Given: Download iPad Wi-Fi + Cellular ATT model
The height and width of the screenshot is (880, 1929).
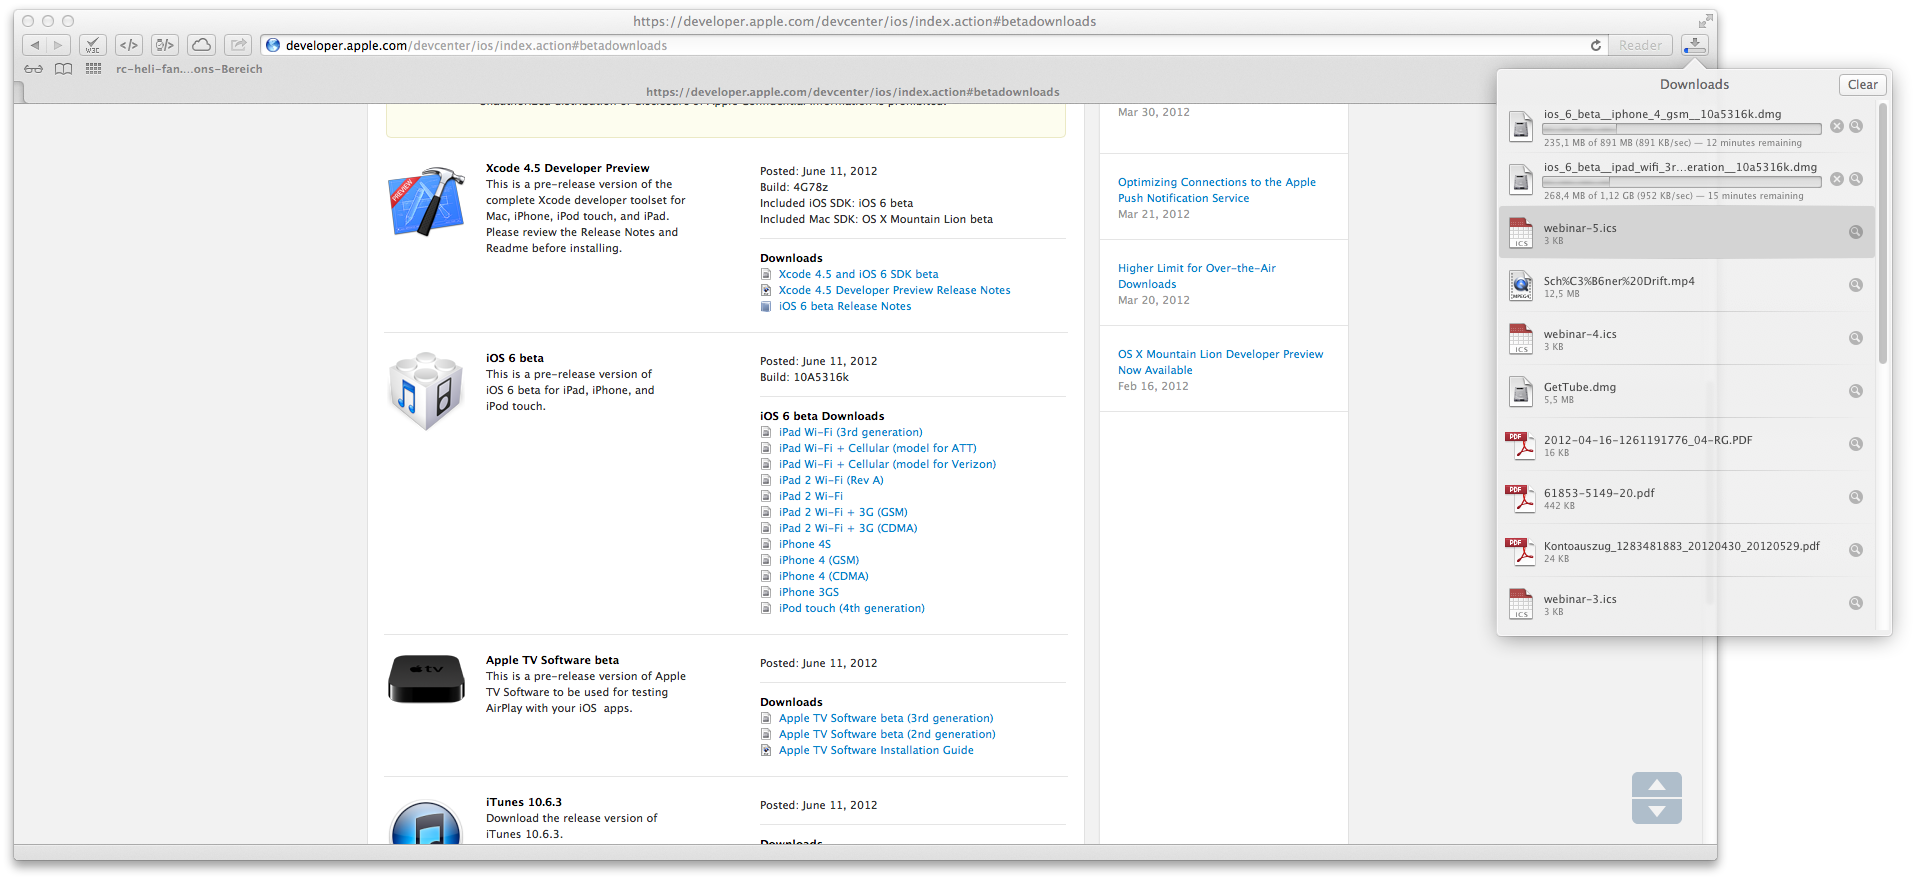Looking at the screenshot, I should pos(877,448).
